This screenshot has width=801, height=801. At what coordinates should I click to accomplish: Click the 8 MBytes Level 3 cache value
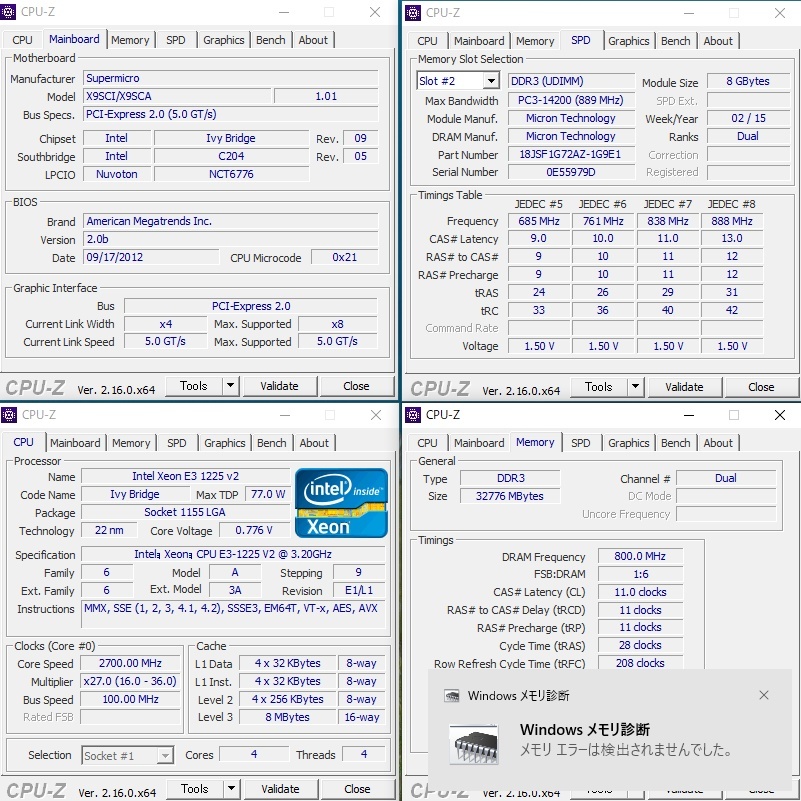288,717
